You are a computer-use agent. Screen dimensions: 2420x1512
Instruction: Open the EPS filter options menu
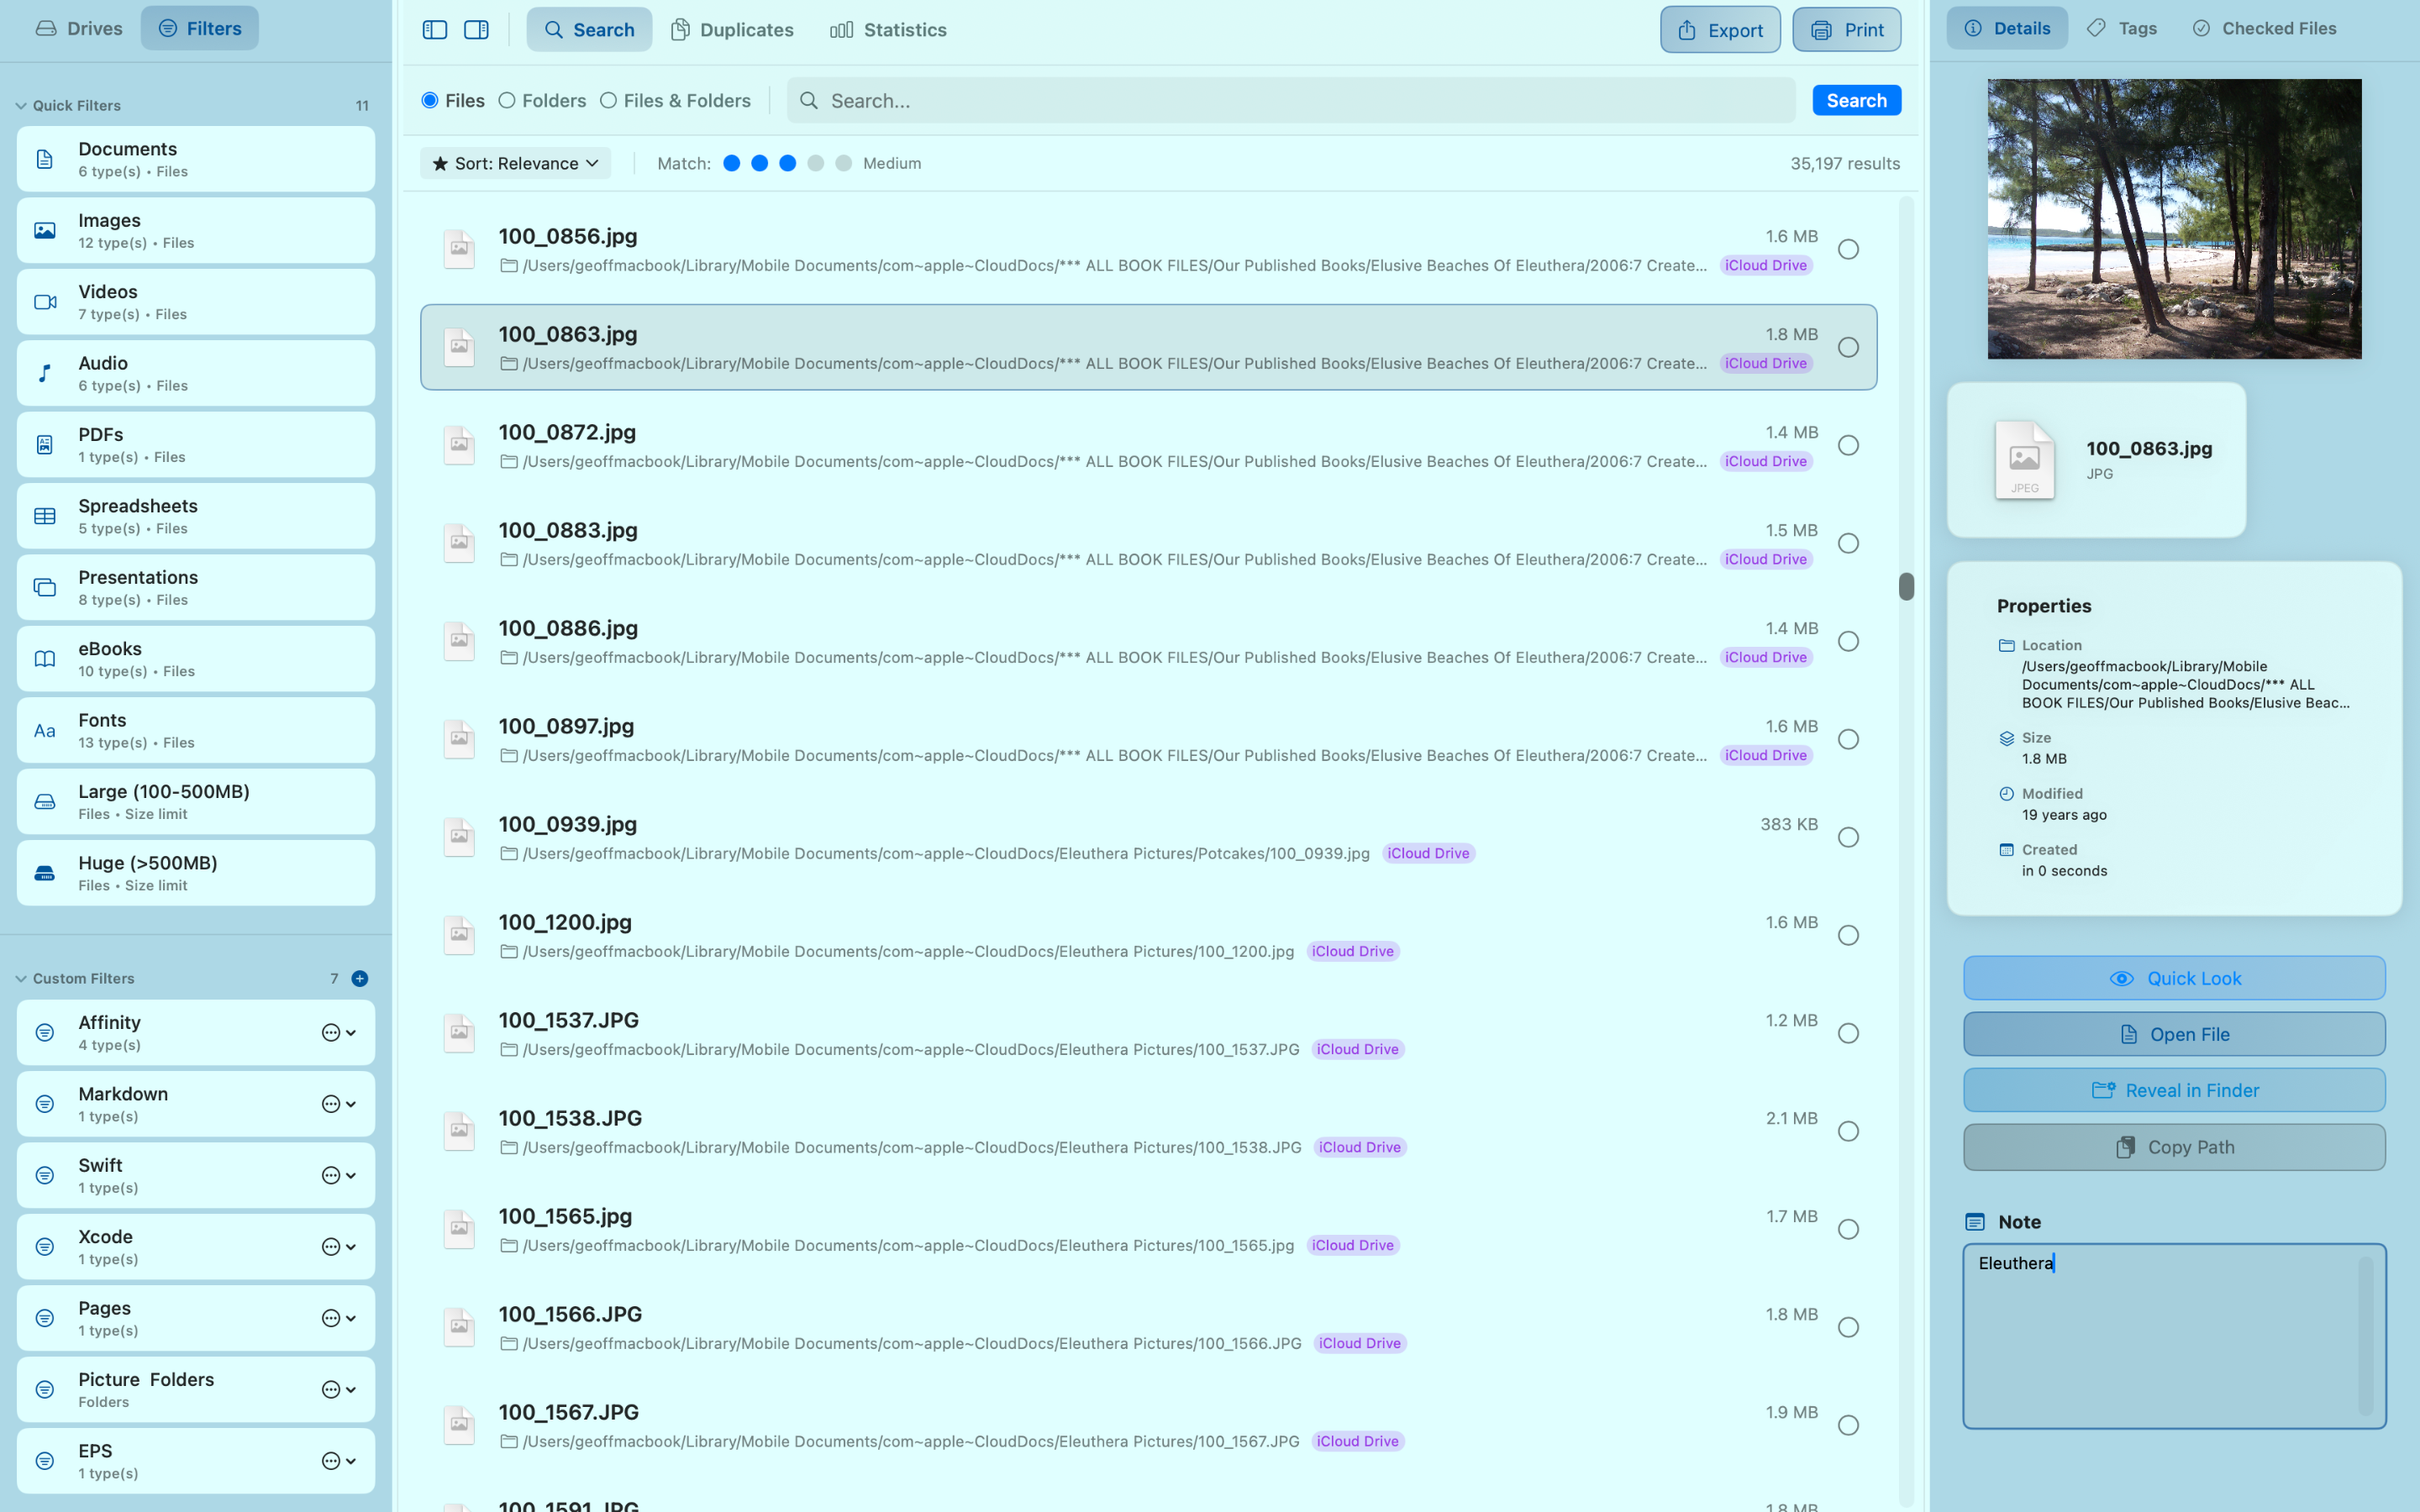pos(339,1461)
